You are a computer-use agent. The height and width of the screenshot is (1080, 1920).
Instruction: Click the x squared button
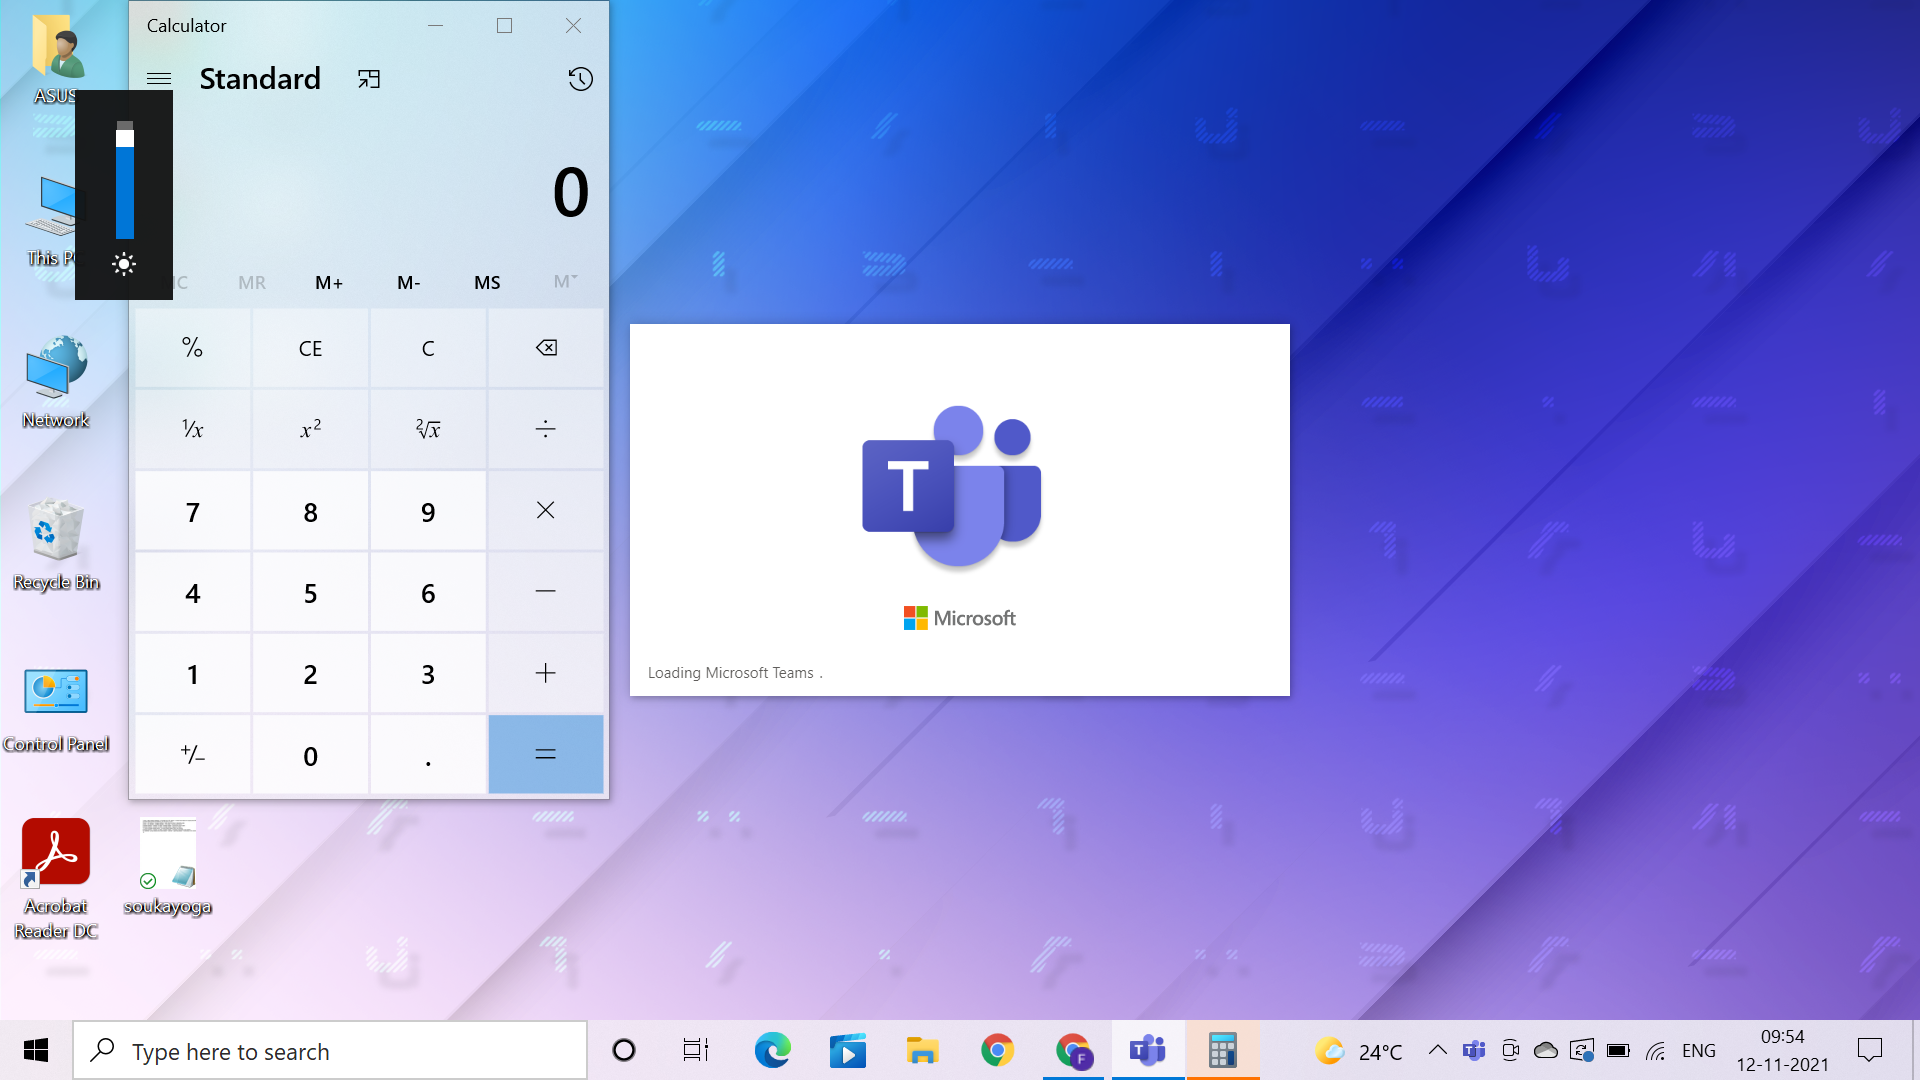click(x=310, y=430)
